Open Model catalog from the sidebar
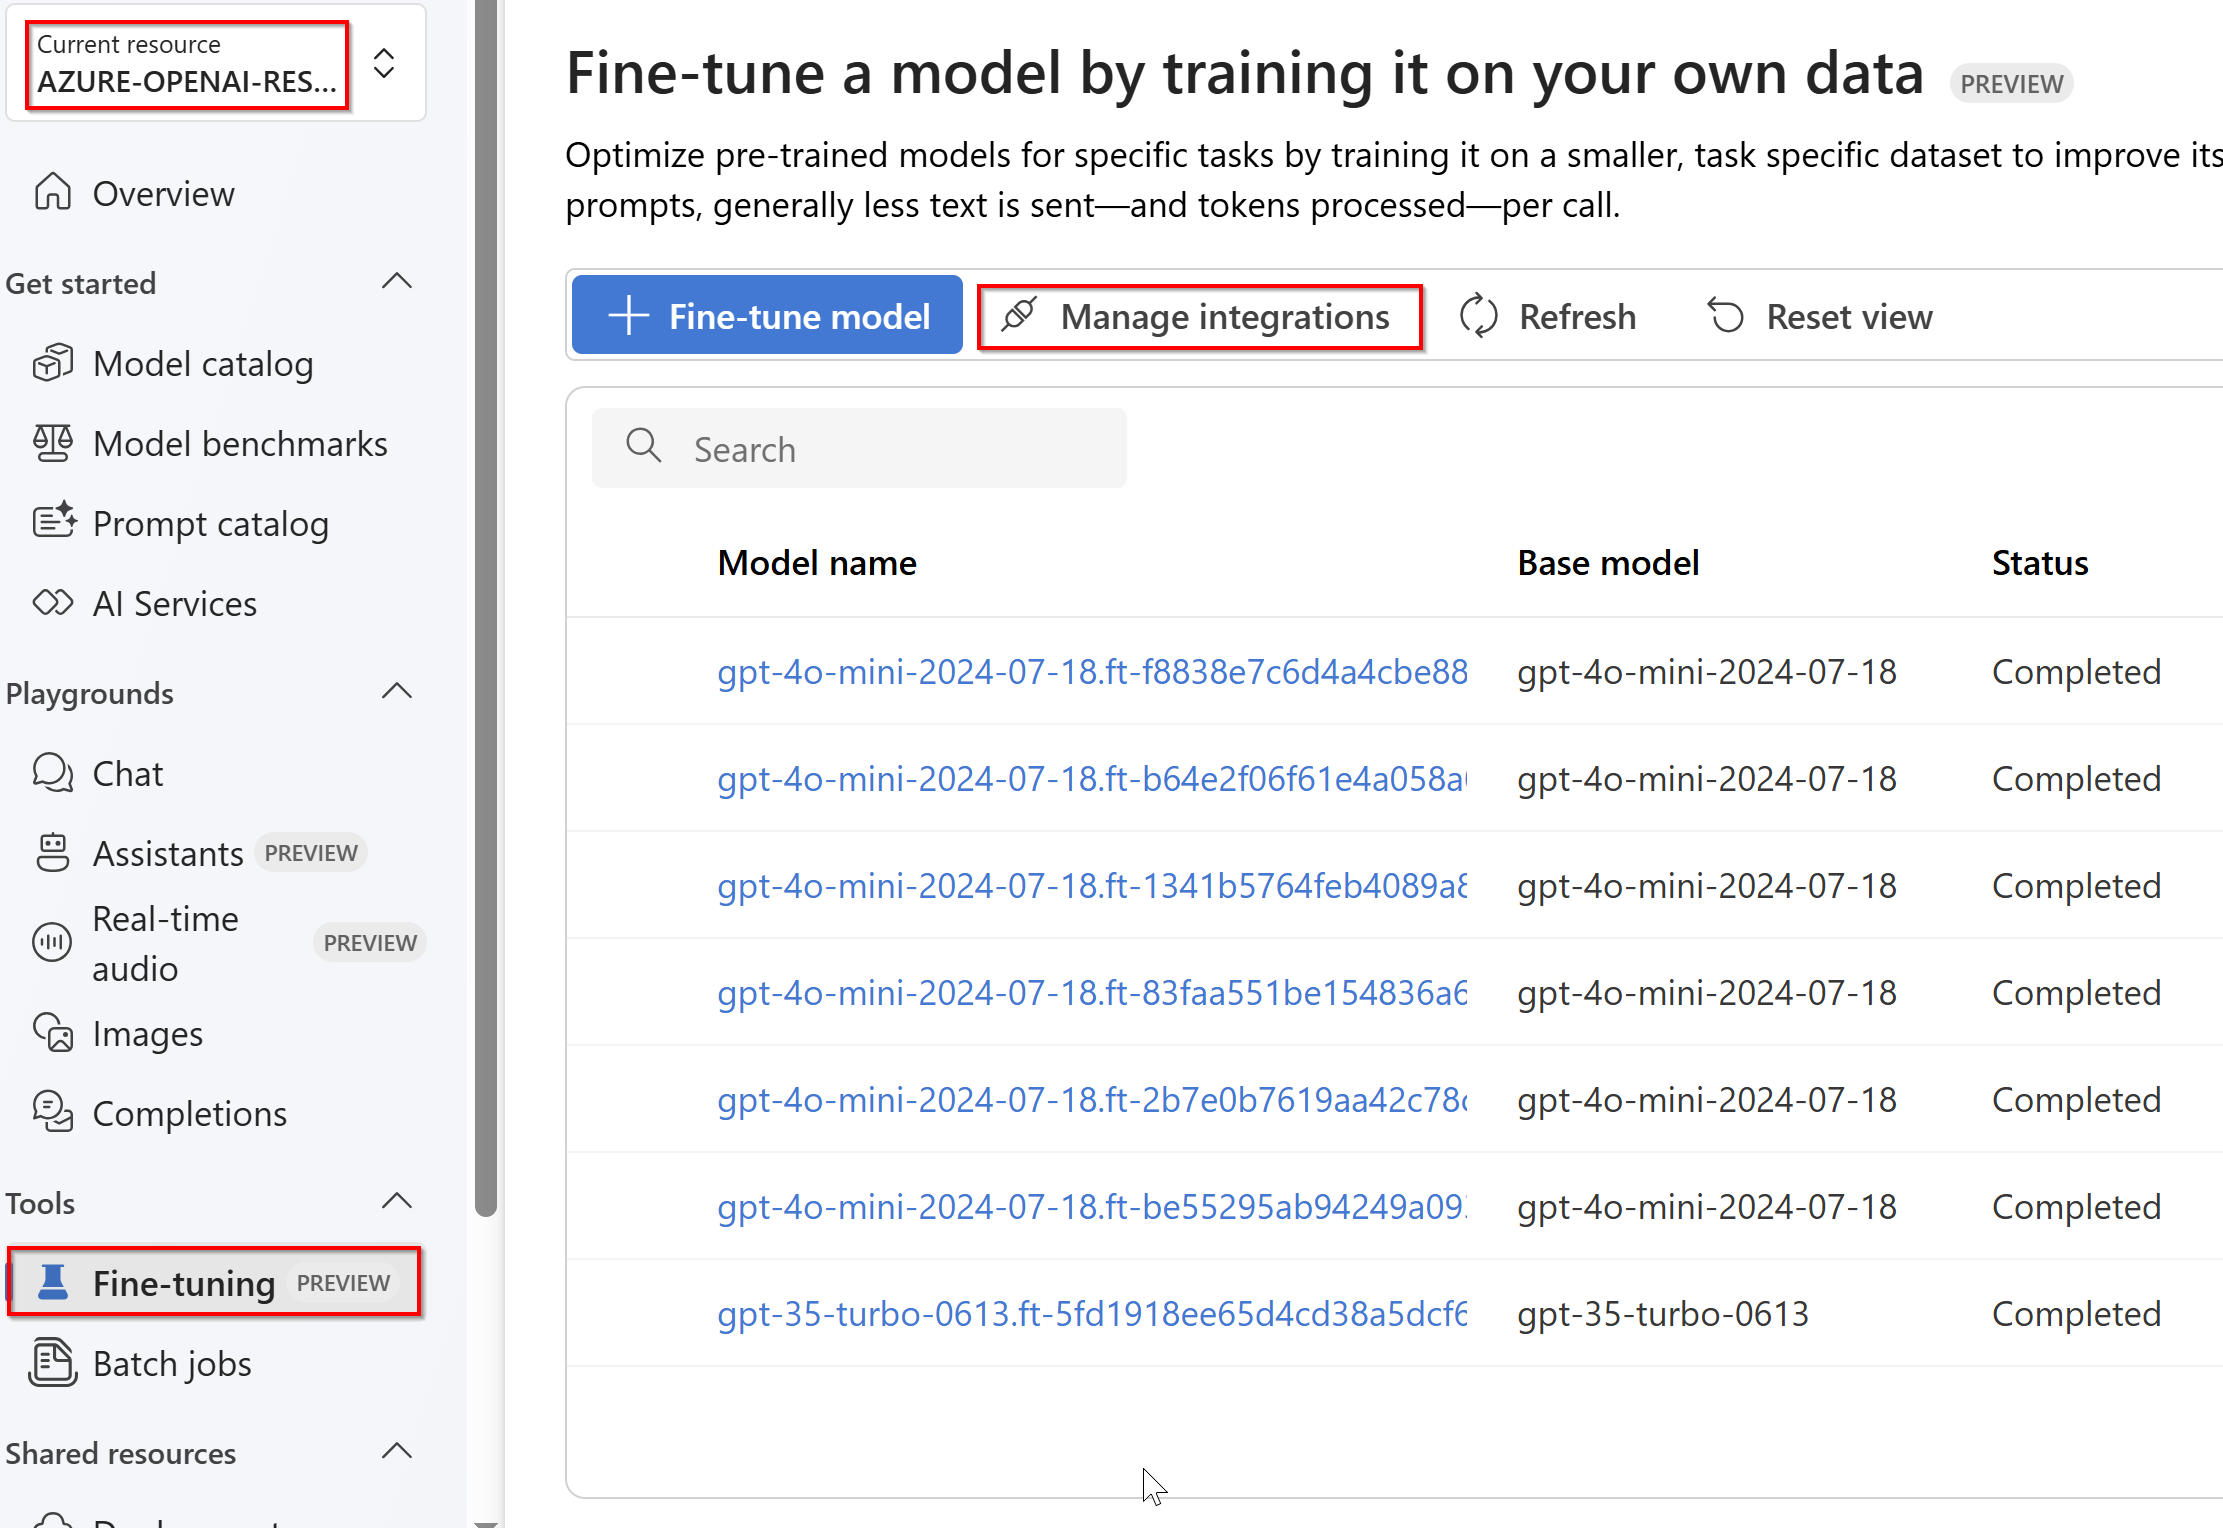The image size is (2223, 1528). tap(202, 364)
